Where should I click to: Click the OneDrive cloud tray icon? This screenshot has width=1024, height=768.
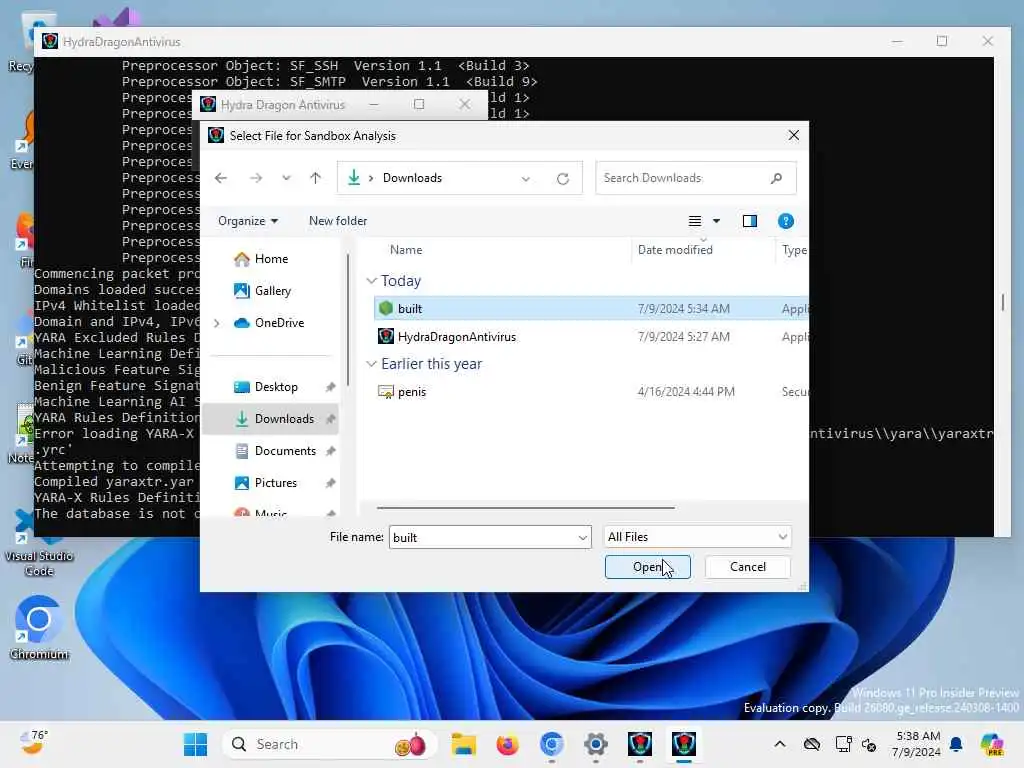click(x=812, y=744)
